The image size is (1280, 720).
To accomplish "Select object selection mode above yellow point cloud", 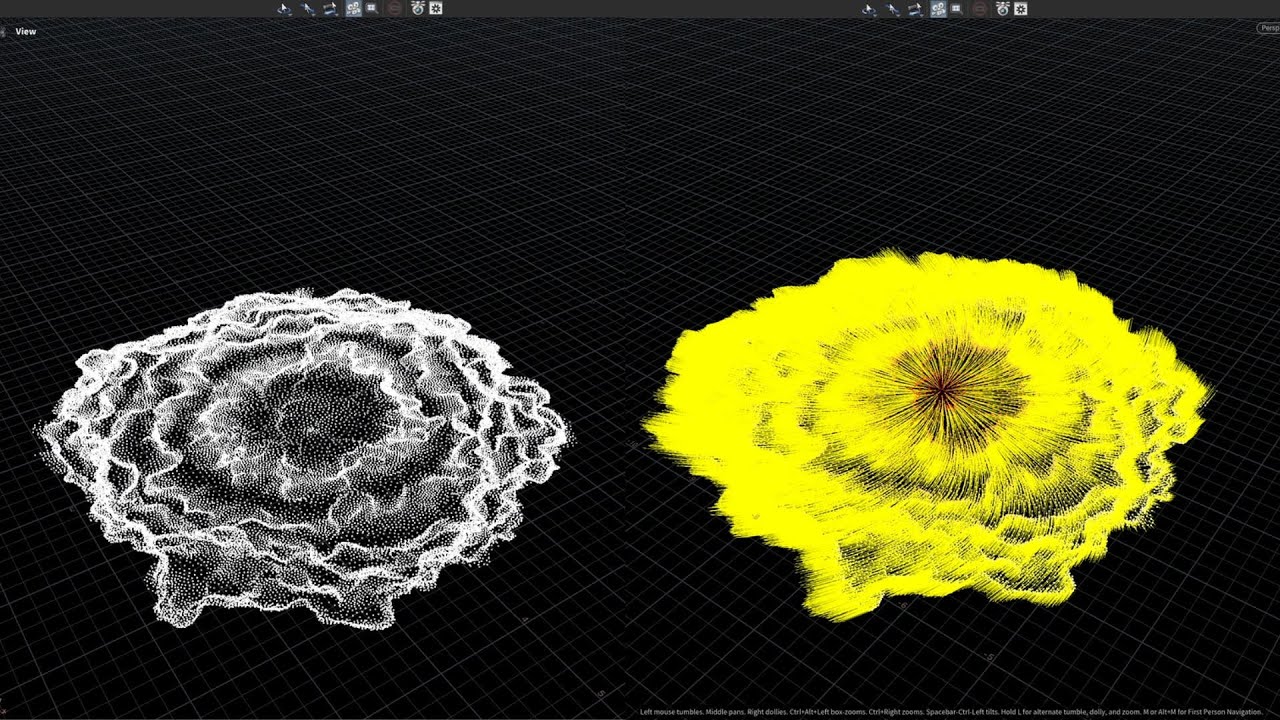I will click(870, 9).
